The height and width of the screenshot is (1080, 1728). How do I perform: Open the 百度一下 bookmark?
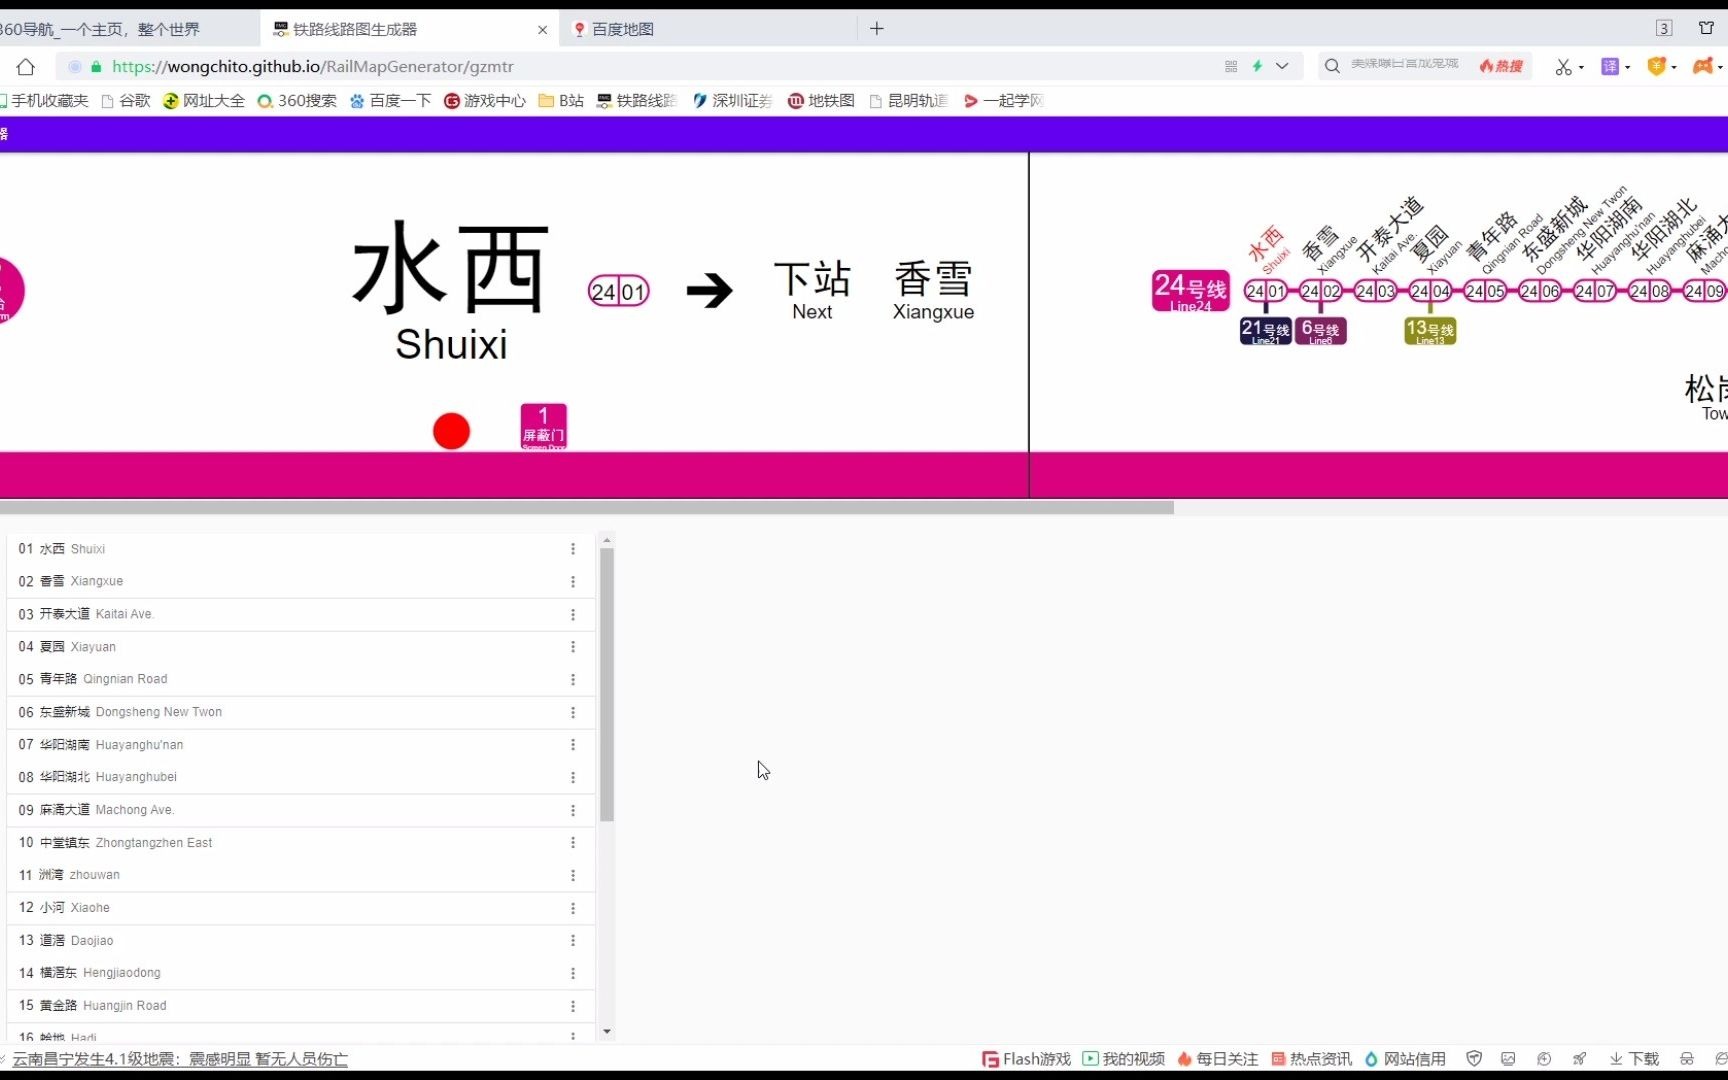click(391, 101)
